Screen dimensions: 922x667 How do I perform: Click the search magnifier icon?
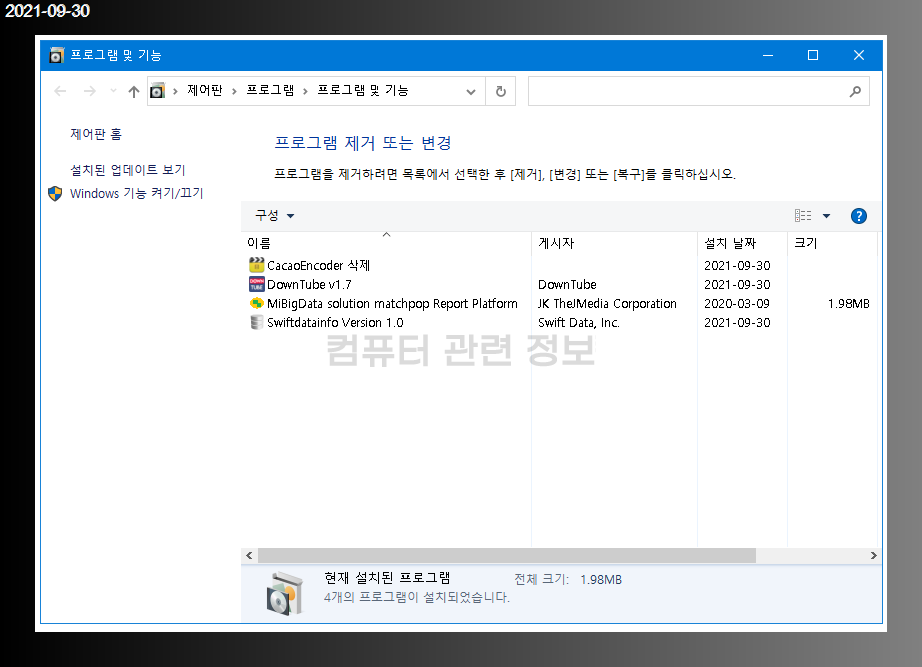click(855, 91)
